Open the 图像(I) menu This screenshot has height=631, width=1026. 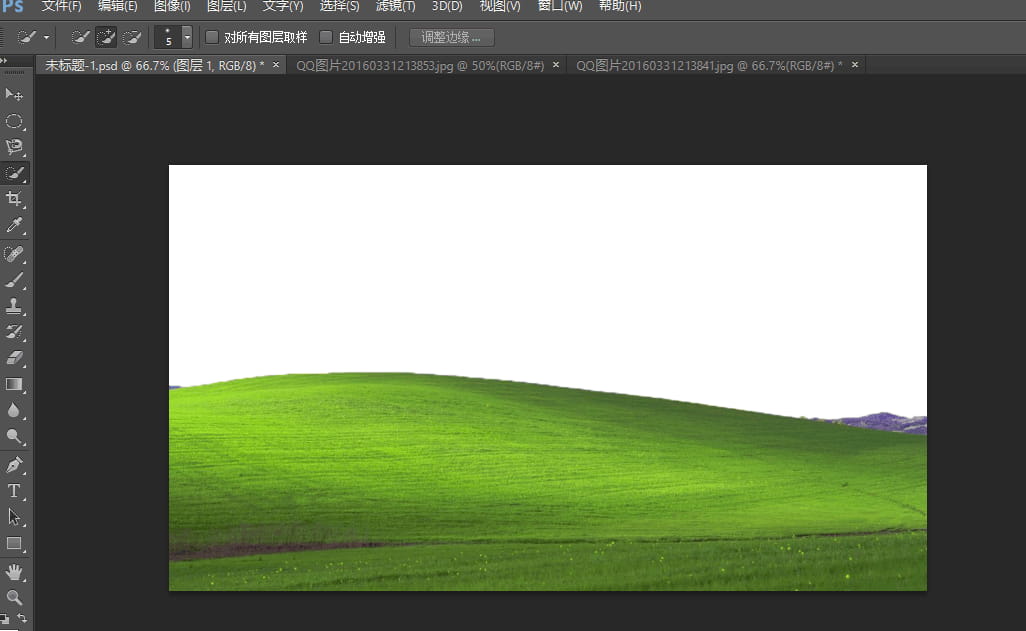(172, 7)
